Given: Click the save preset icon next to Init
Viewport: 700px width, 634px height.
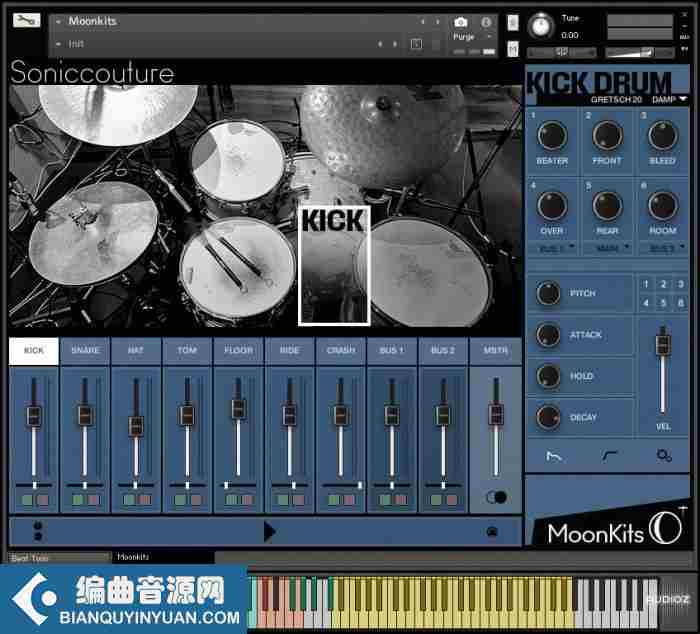Looking at the screenshot, I should [416, 44].
